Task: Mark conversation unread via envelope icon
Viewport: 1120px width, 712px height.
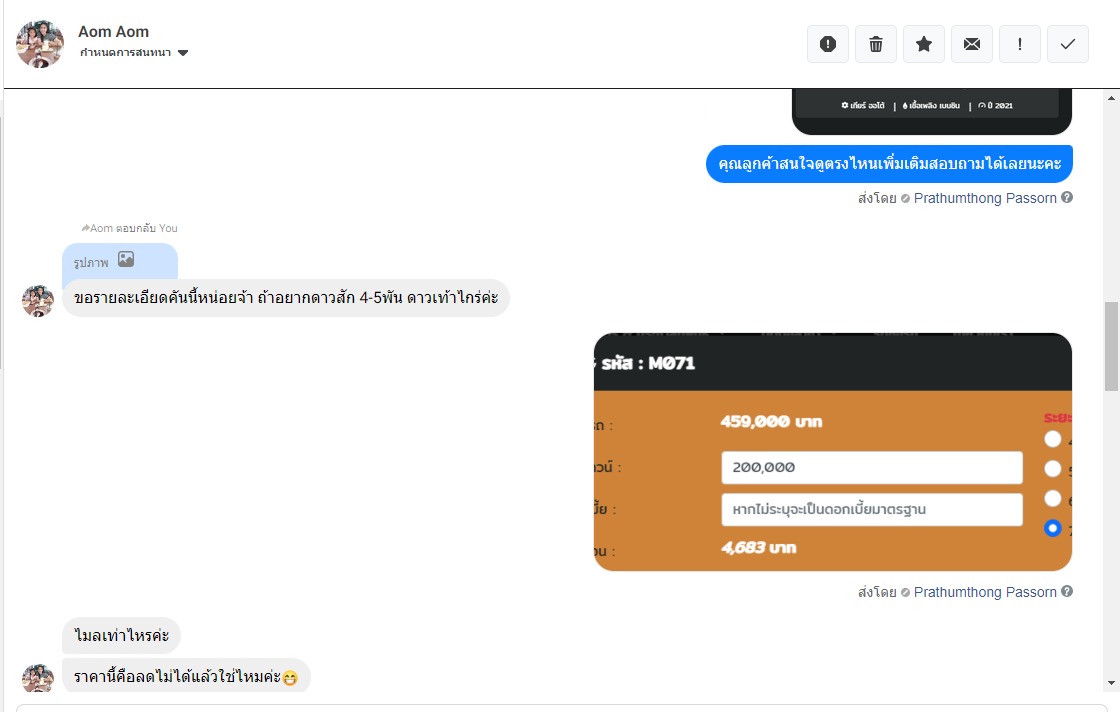Action: pos(972,44)
